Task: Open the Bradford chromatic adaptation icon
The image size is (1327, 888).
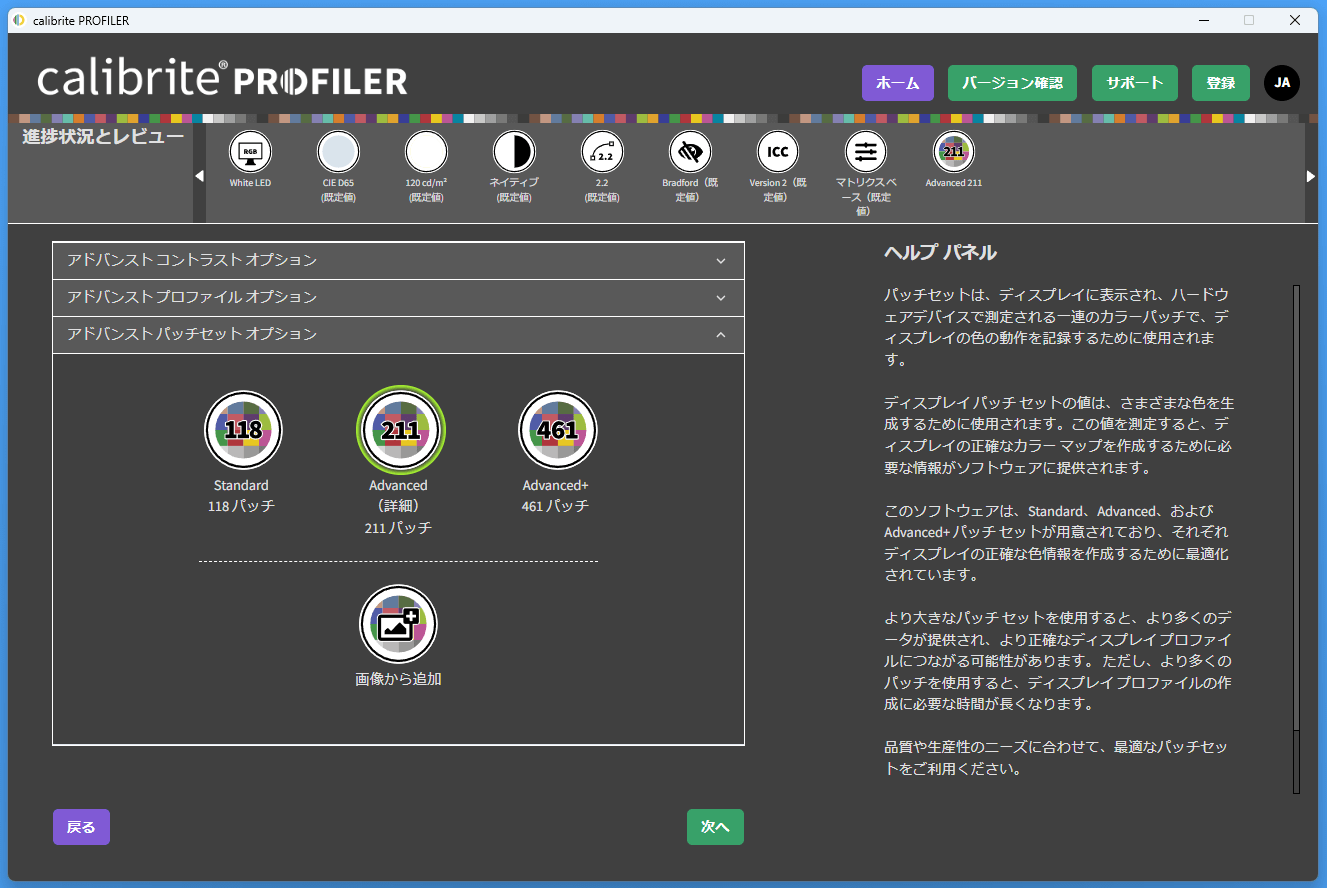Action: (690, 153)
